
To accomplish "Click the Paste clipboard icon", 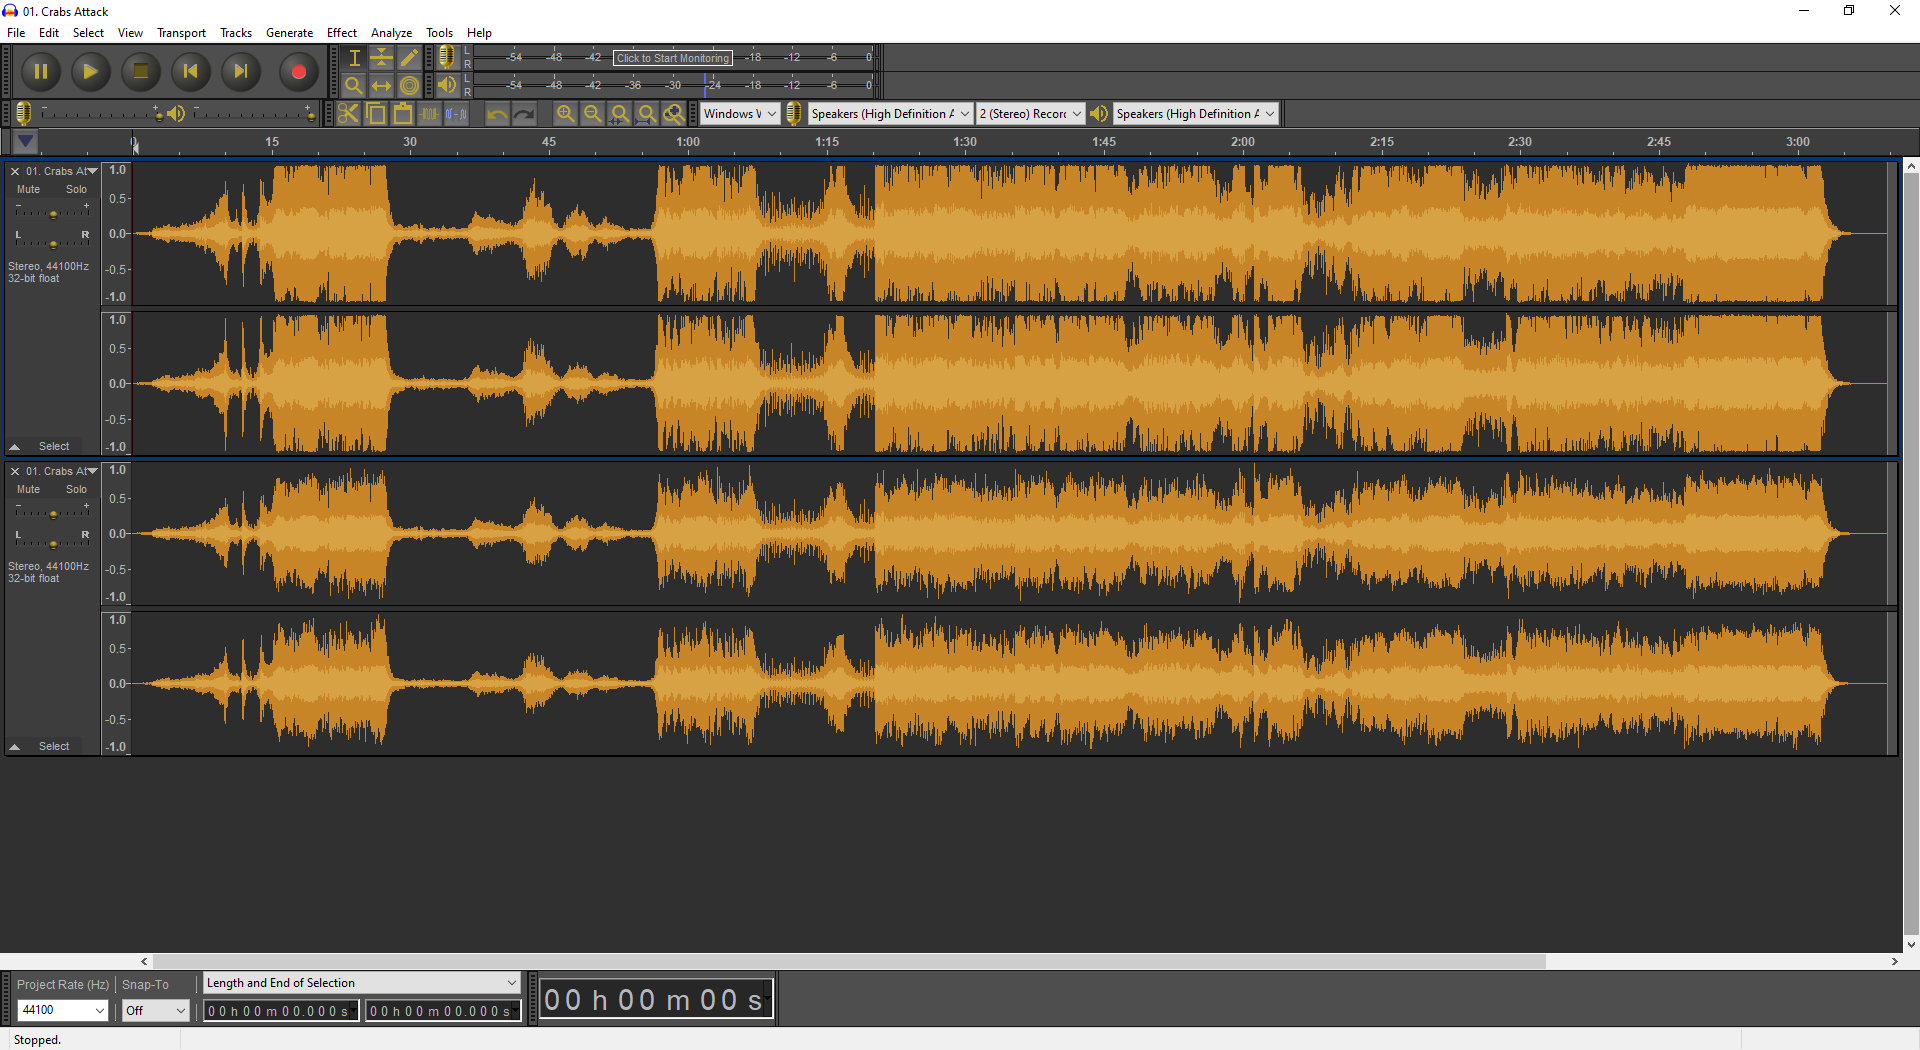I will click(x=402, y=114).
